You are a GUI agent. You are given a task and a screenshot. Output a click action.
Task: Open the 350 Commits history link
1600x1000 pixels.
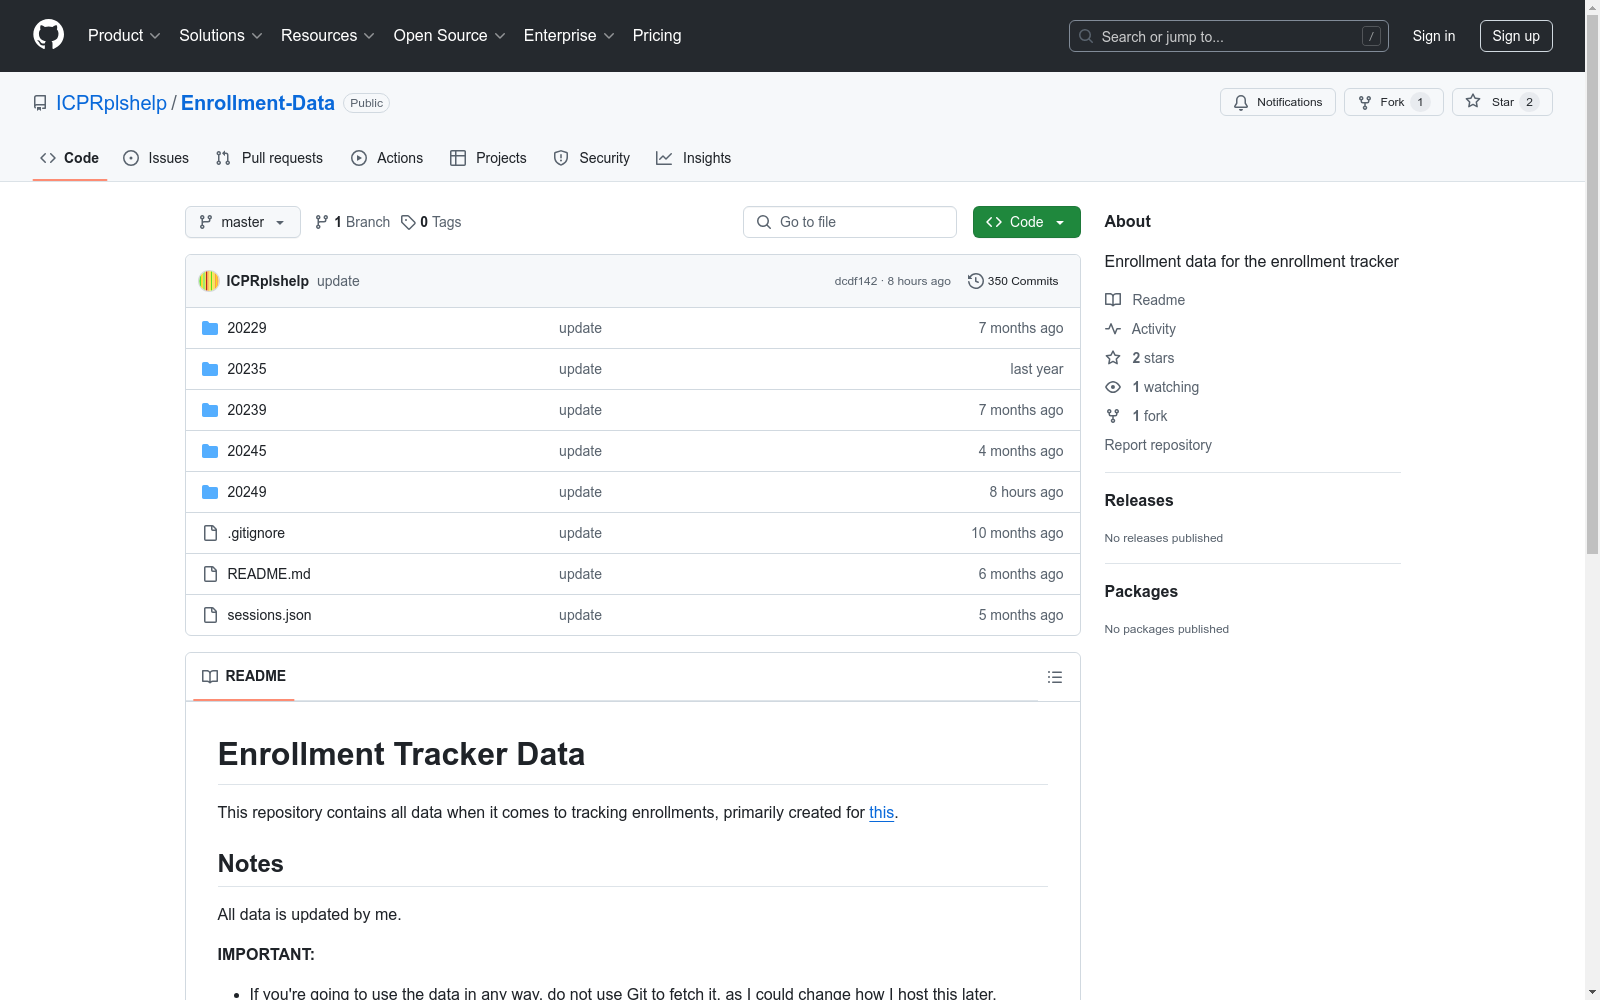(1013, 281)
